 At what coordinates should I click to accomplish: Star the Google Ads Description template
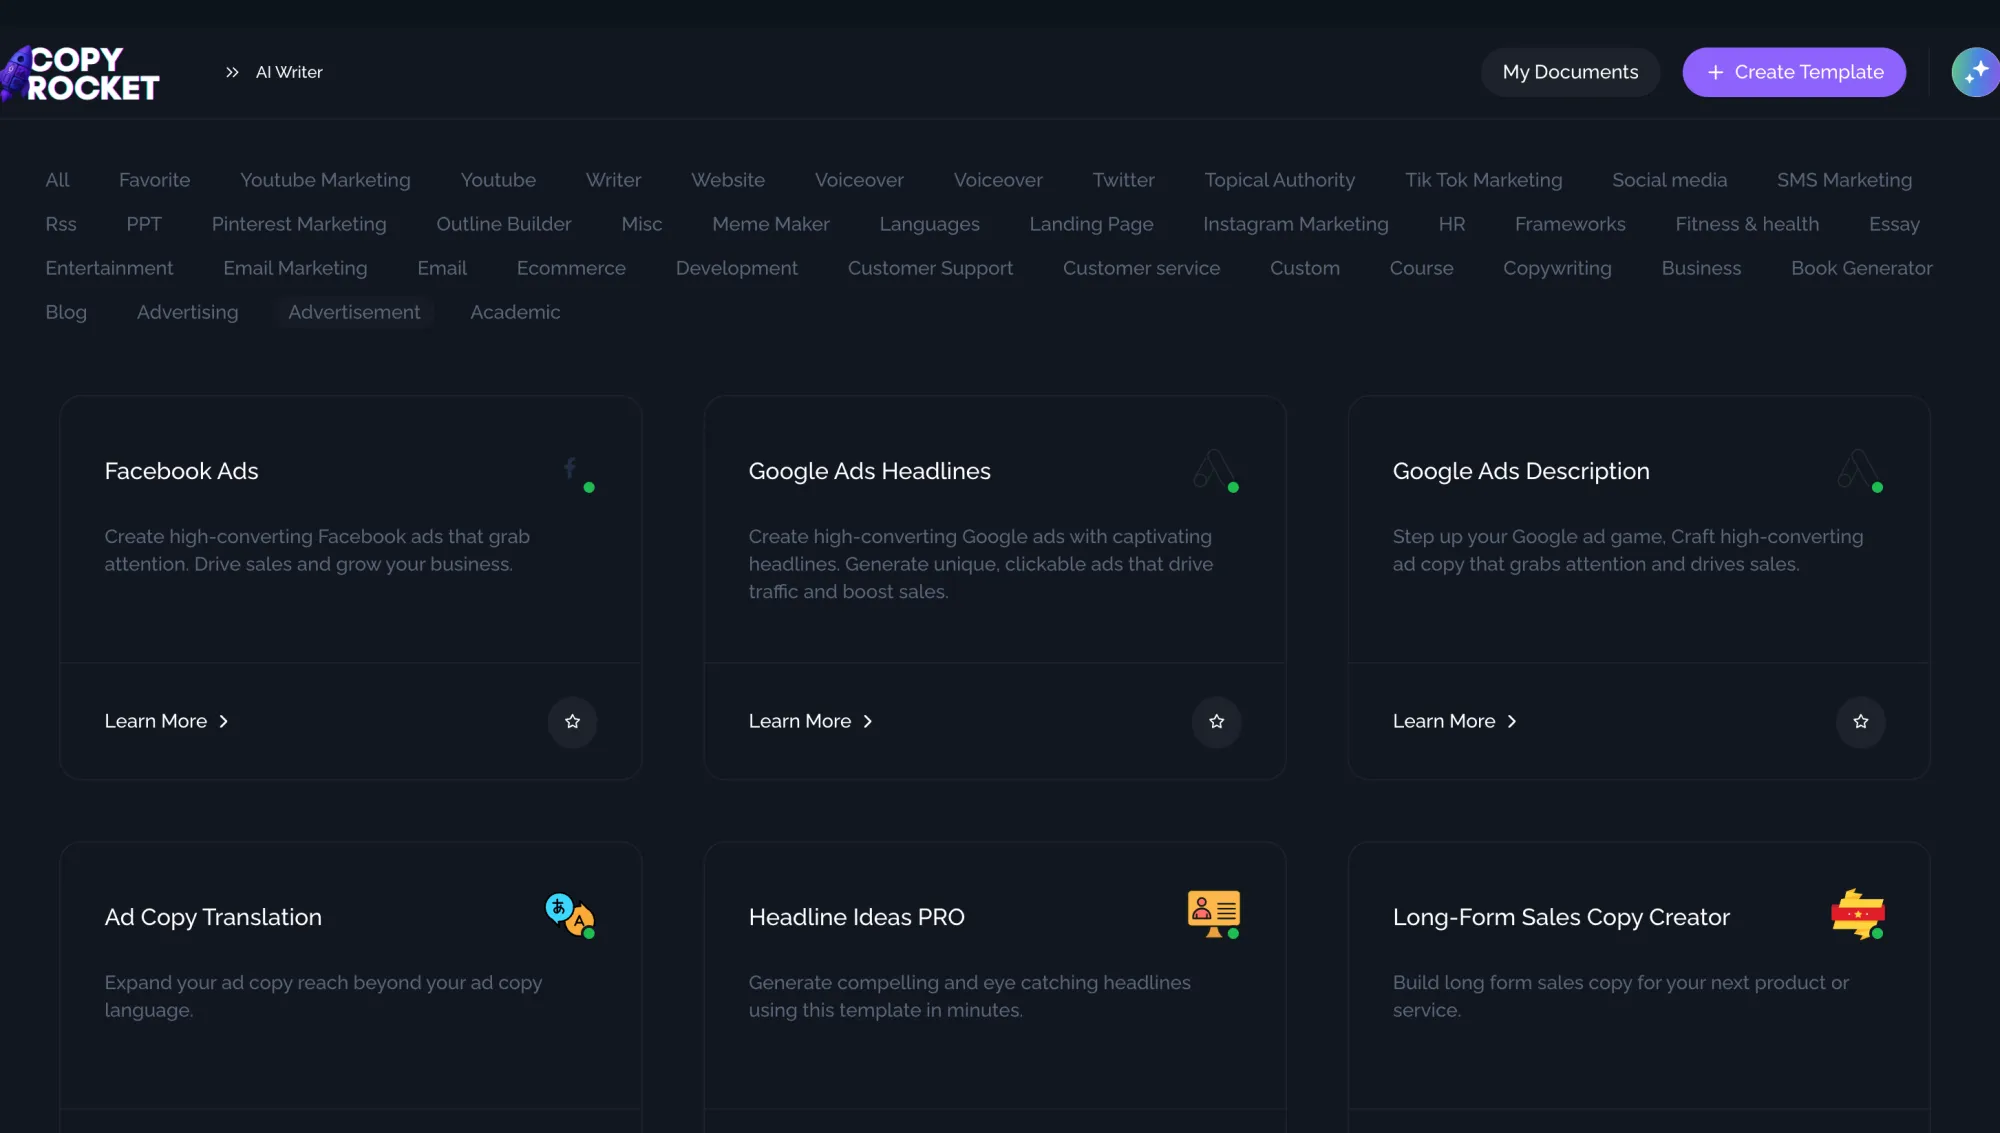1860,721
